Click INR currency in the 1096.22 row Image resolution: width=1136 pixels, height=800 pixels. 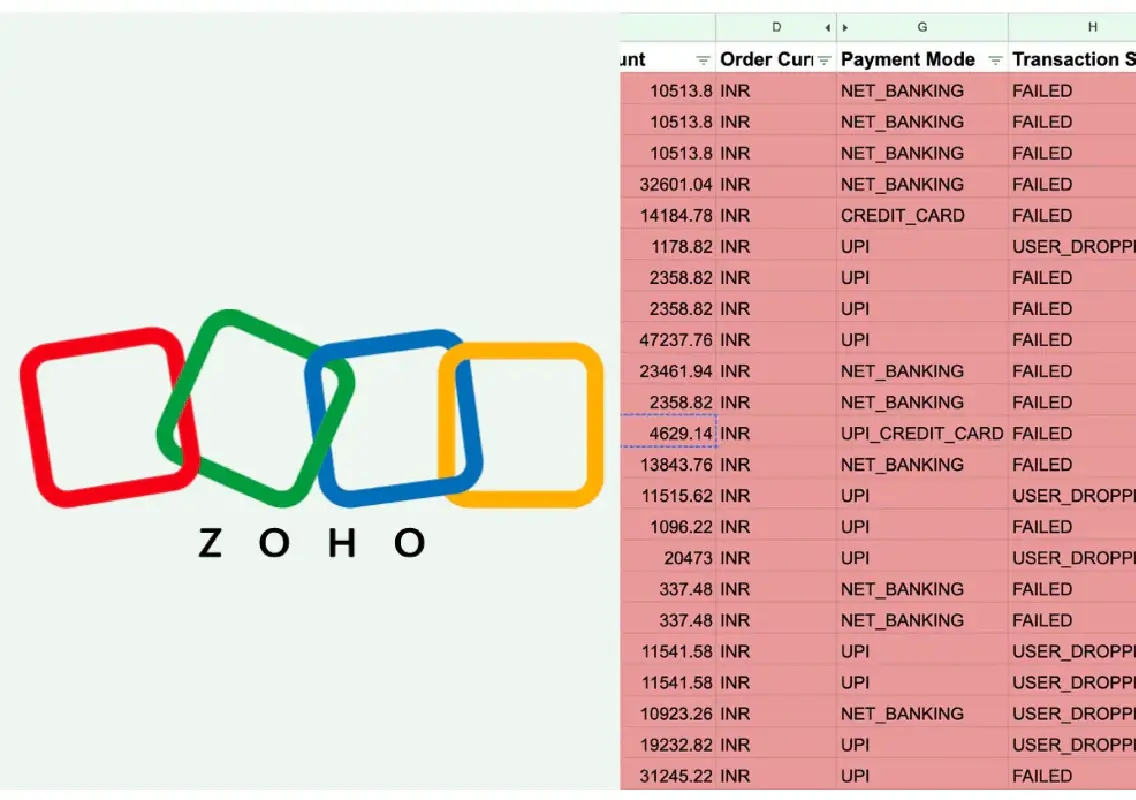[x=776, y=527]
